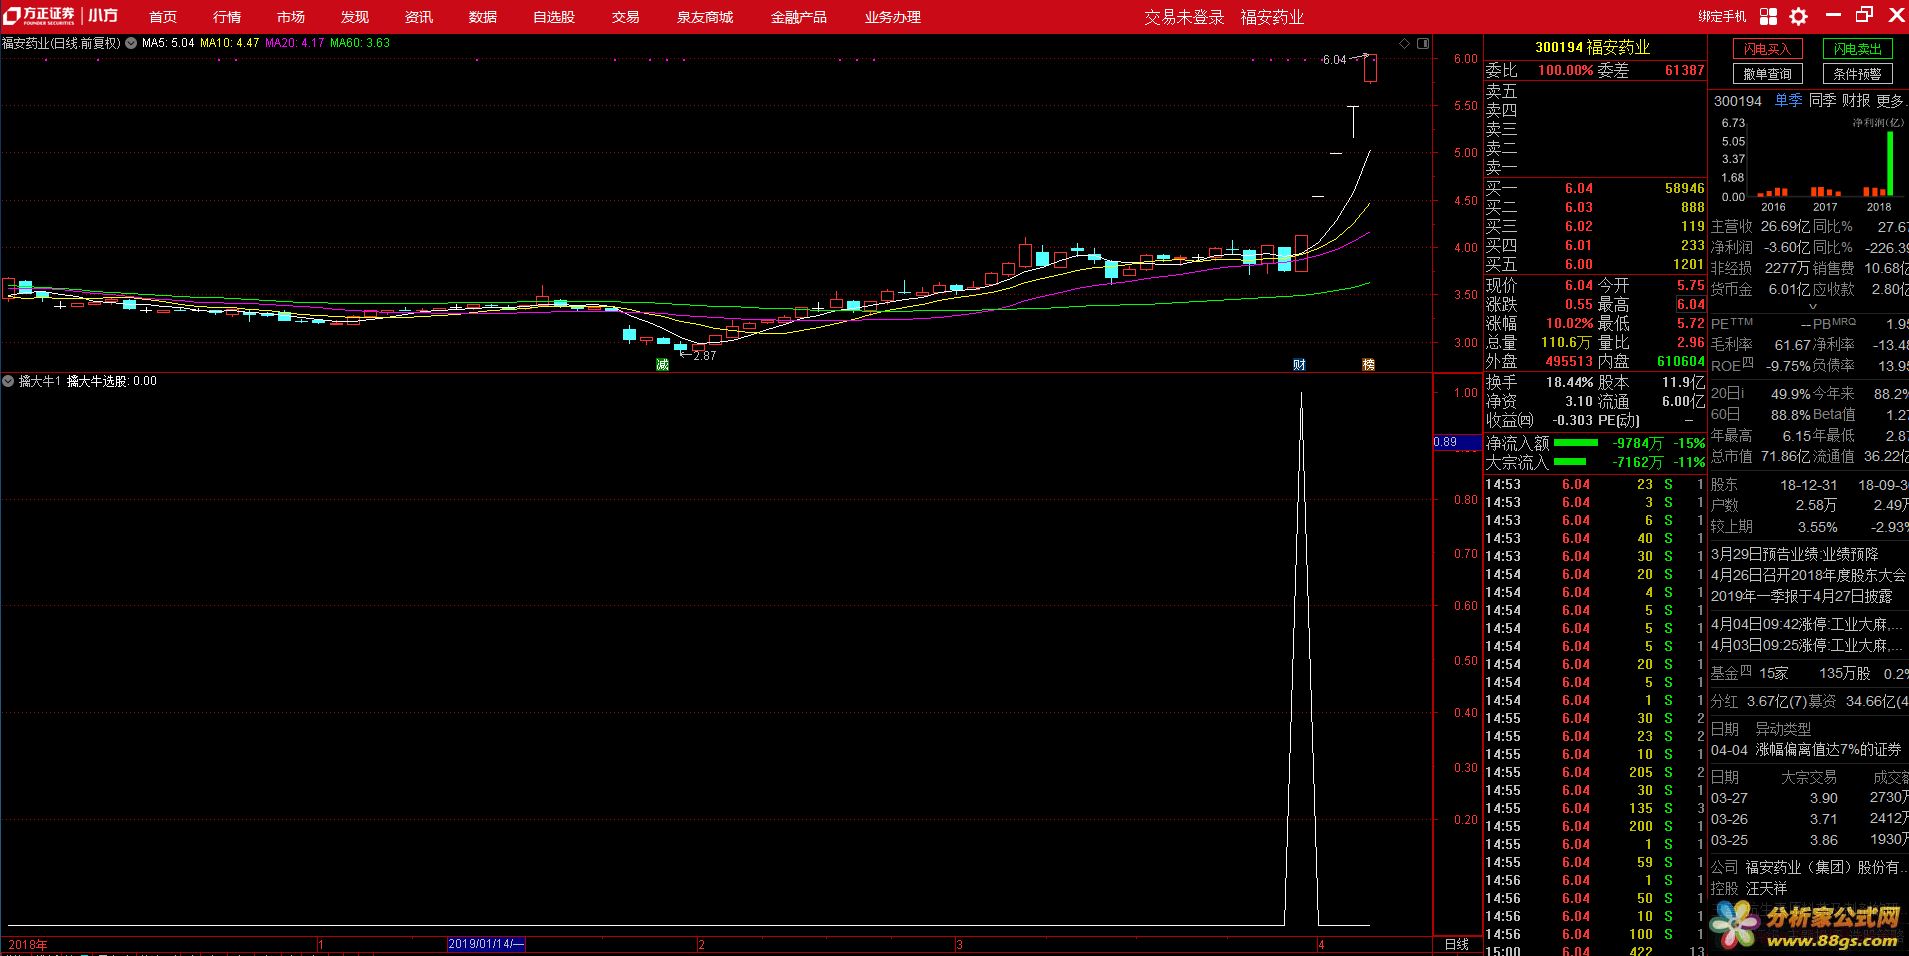The width and height of the screenshot is (1909, 956).
Task: Click the 04-04 涨幅偏离值 abnormal event row
Action: pos(1808,750)
